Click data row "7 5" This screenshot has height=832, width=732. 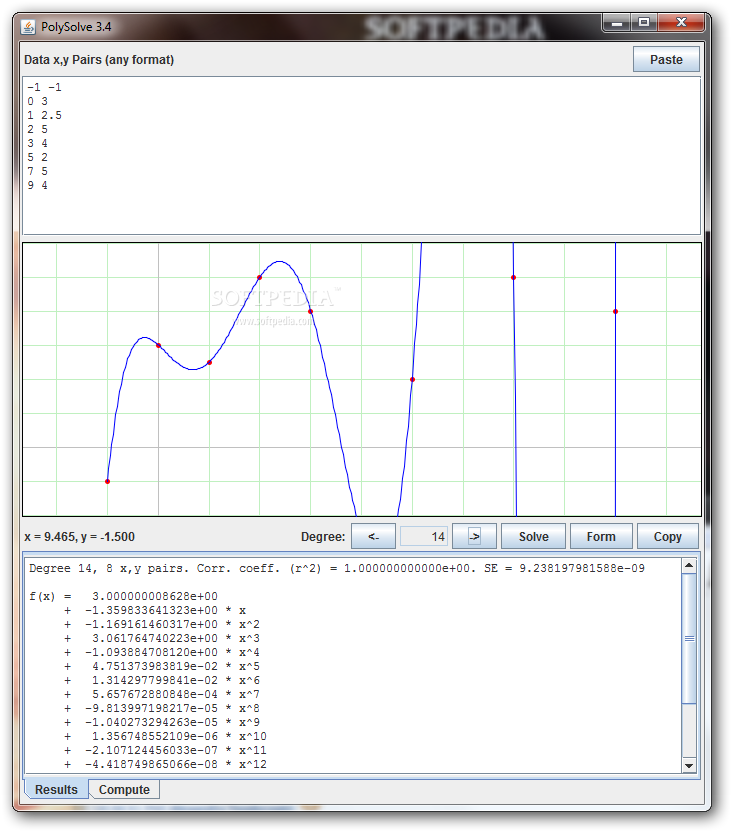pyautogui.click(x=38, y=171)
